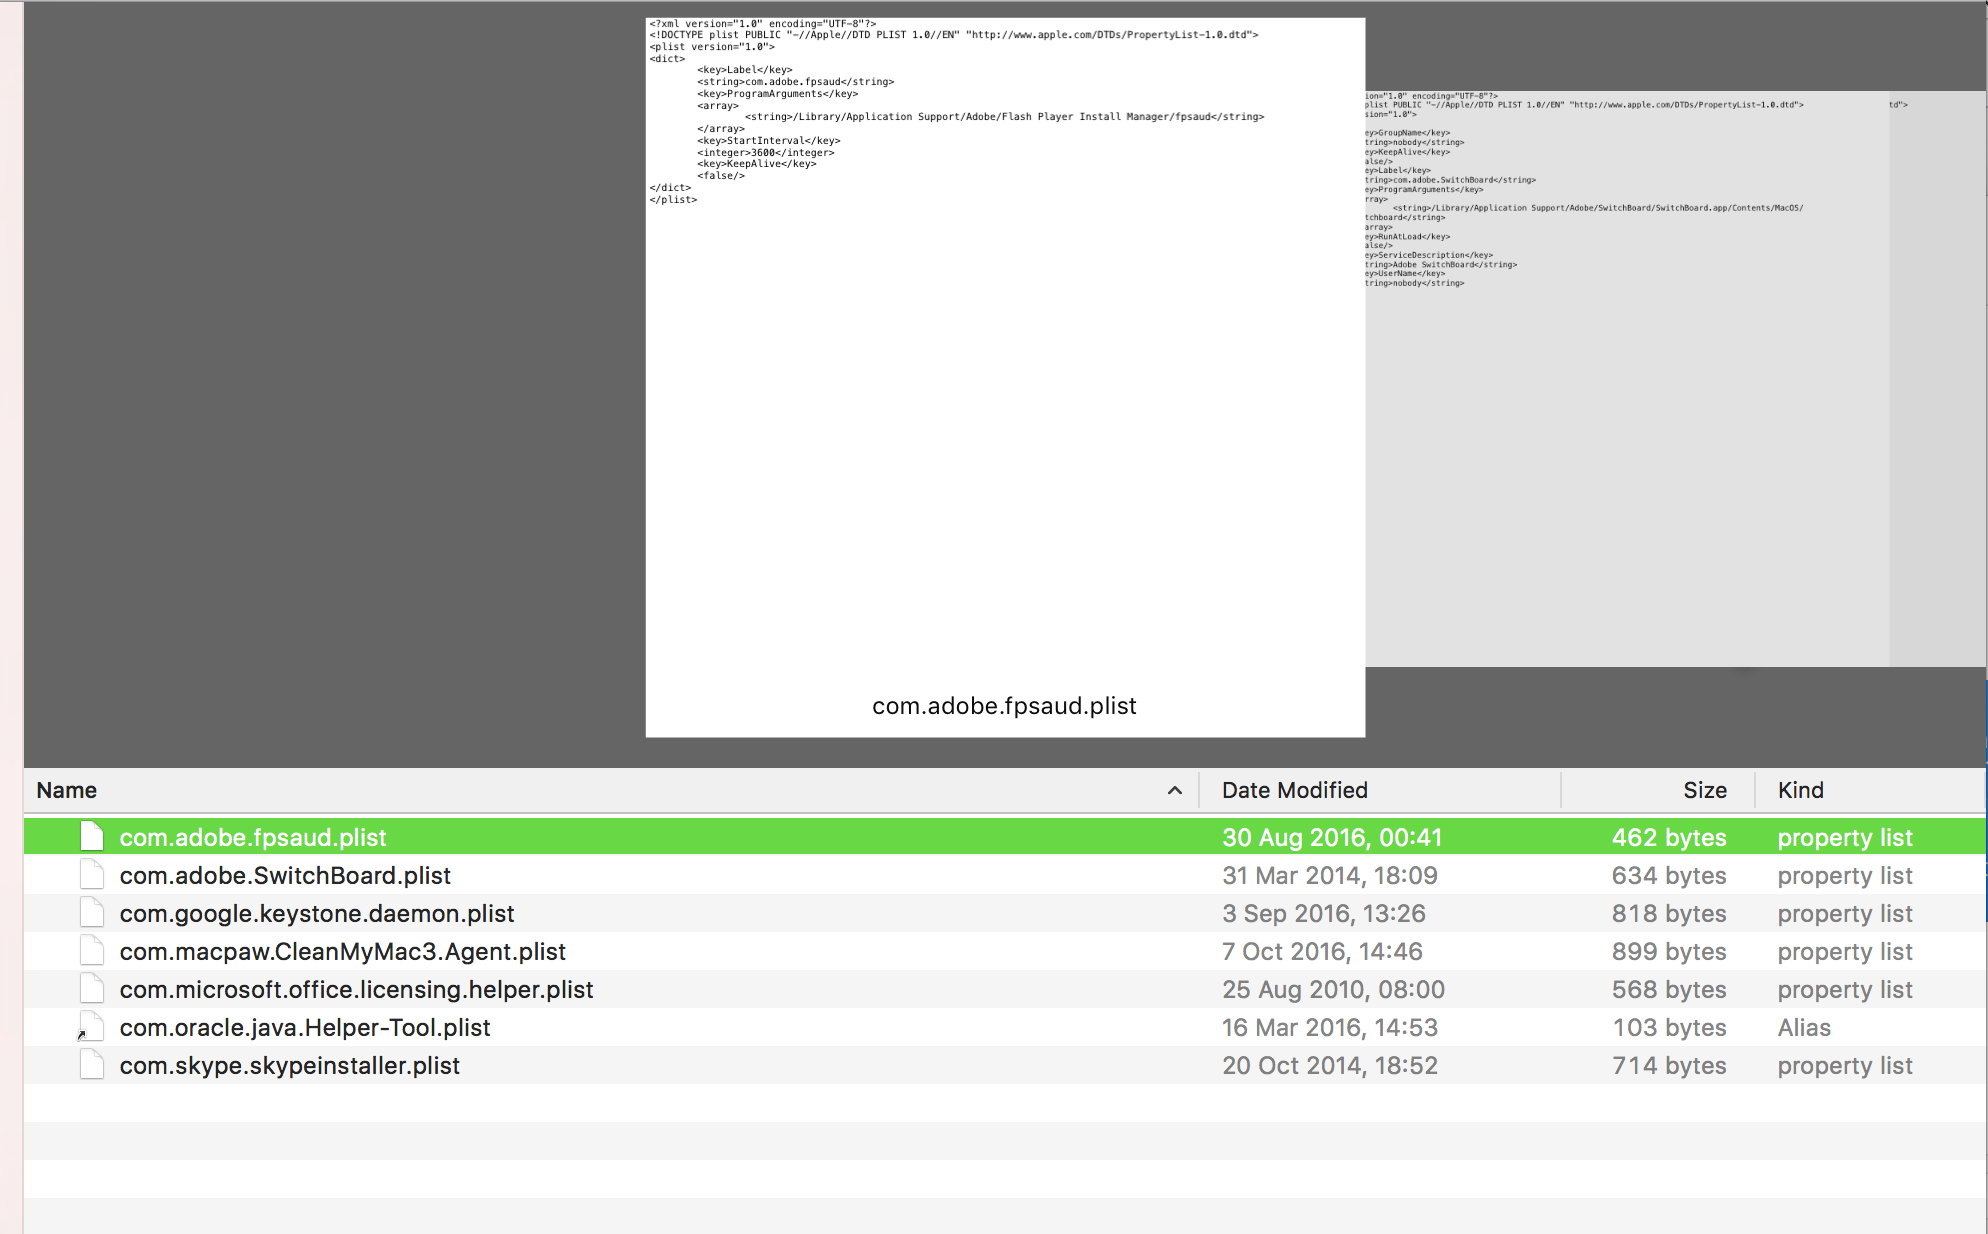This screenshot has width=1988, height=1234.
Task: Sort the list by the Kind column
Action: coord(1800,790)
